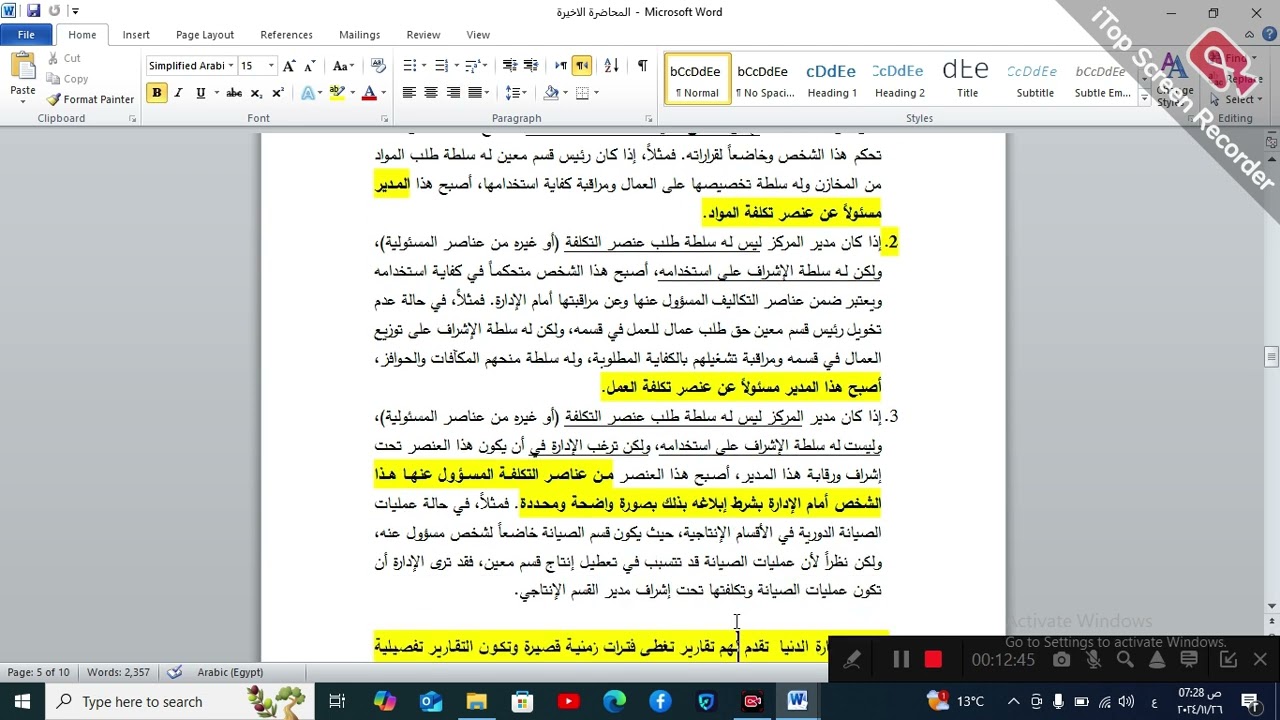Click the Increase Indent icon
This screenshot has height=720, width=1280.
[532, 66]
